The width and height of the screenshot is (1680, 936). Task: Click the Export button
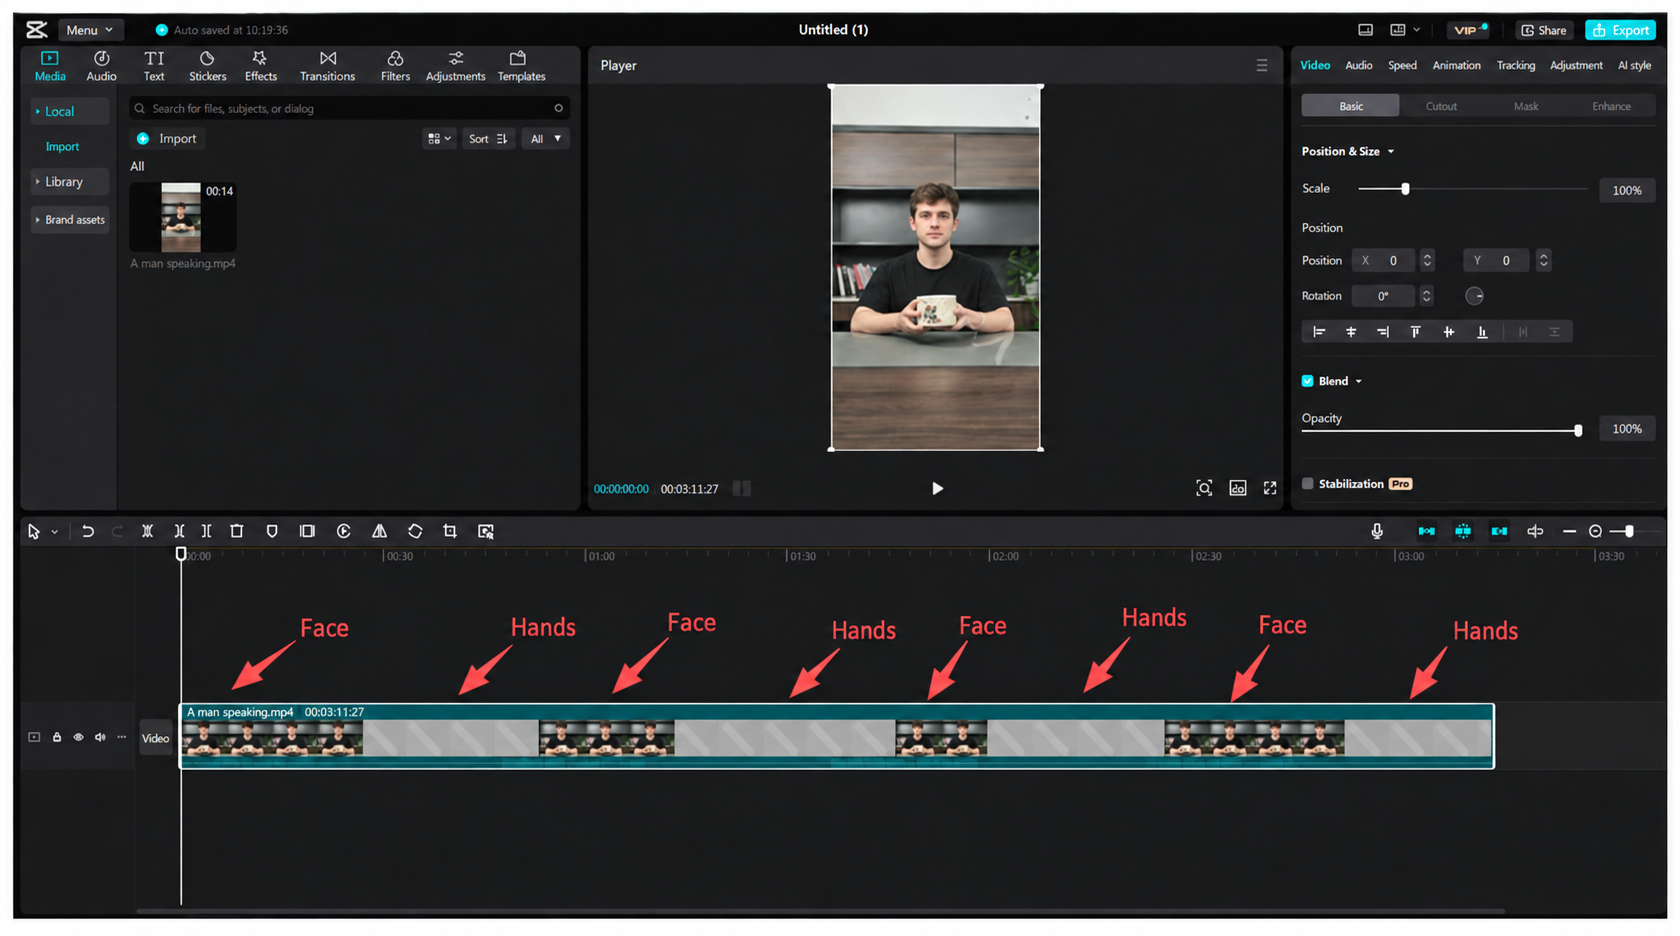coord(1620,30)
